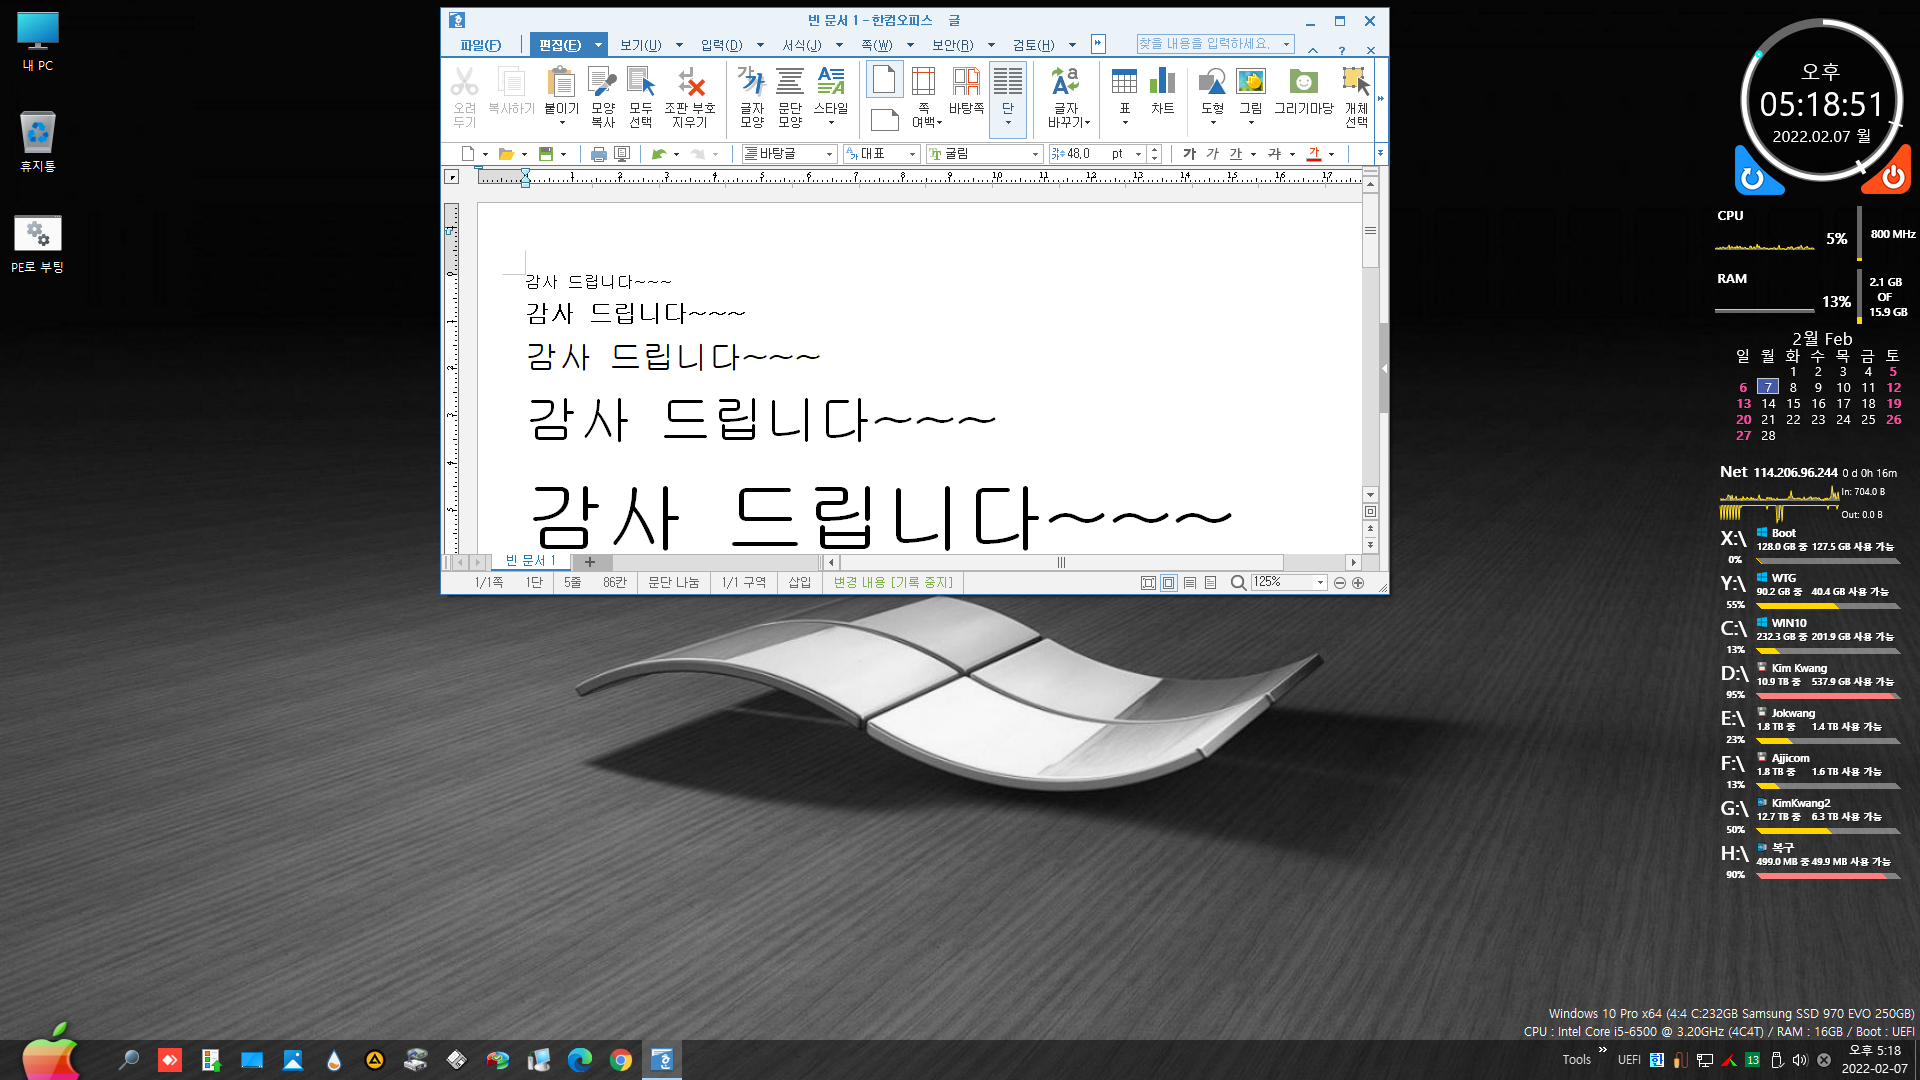Screen dimensions: 1920x1080
Task: Click the Open folder icon
Action: 506,154
